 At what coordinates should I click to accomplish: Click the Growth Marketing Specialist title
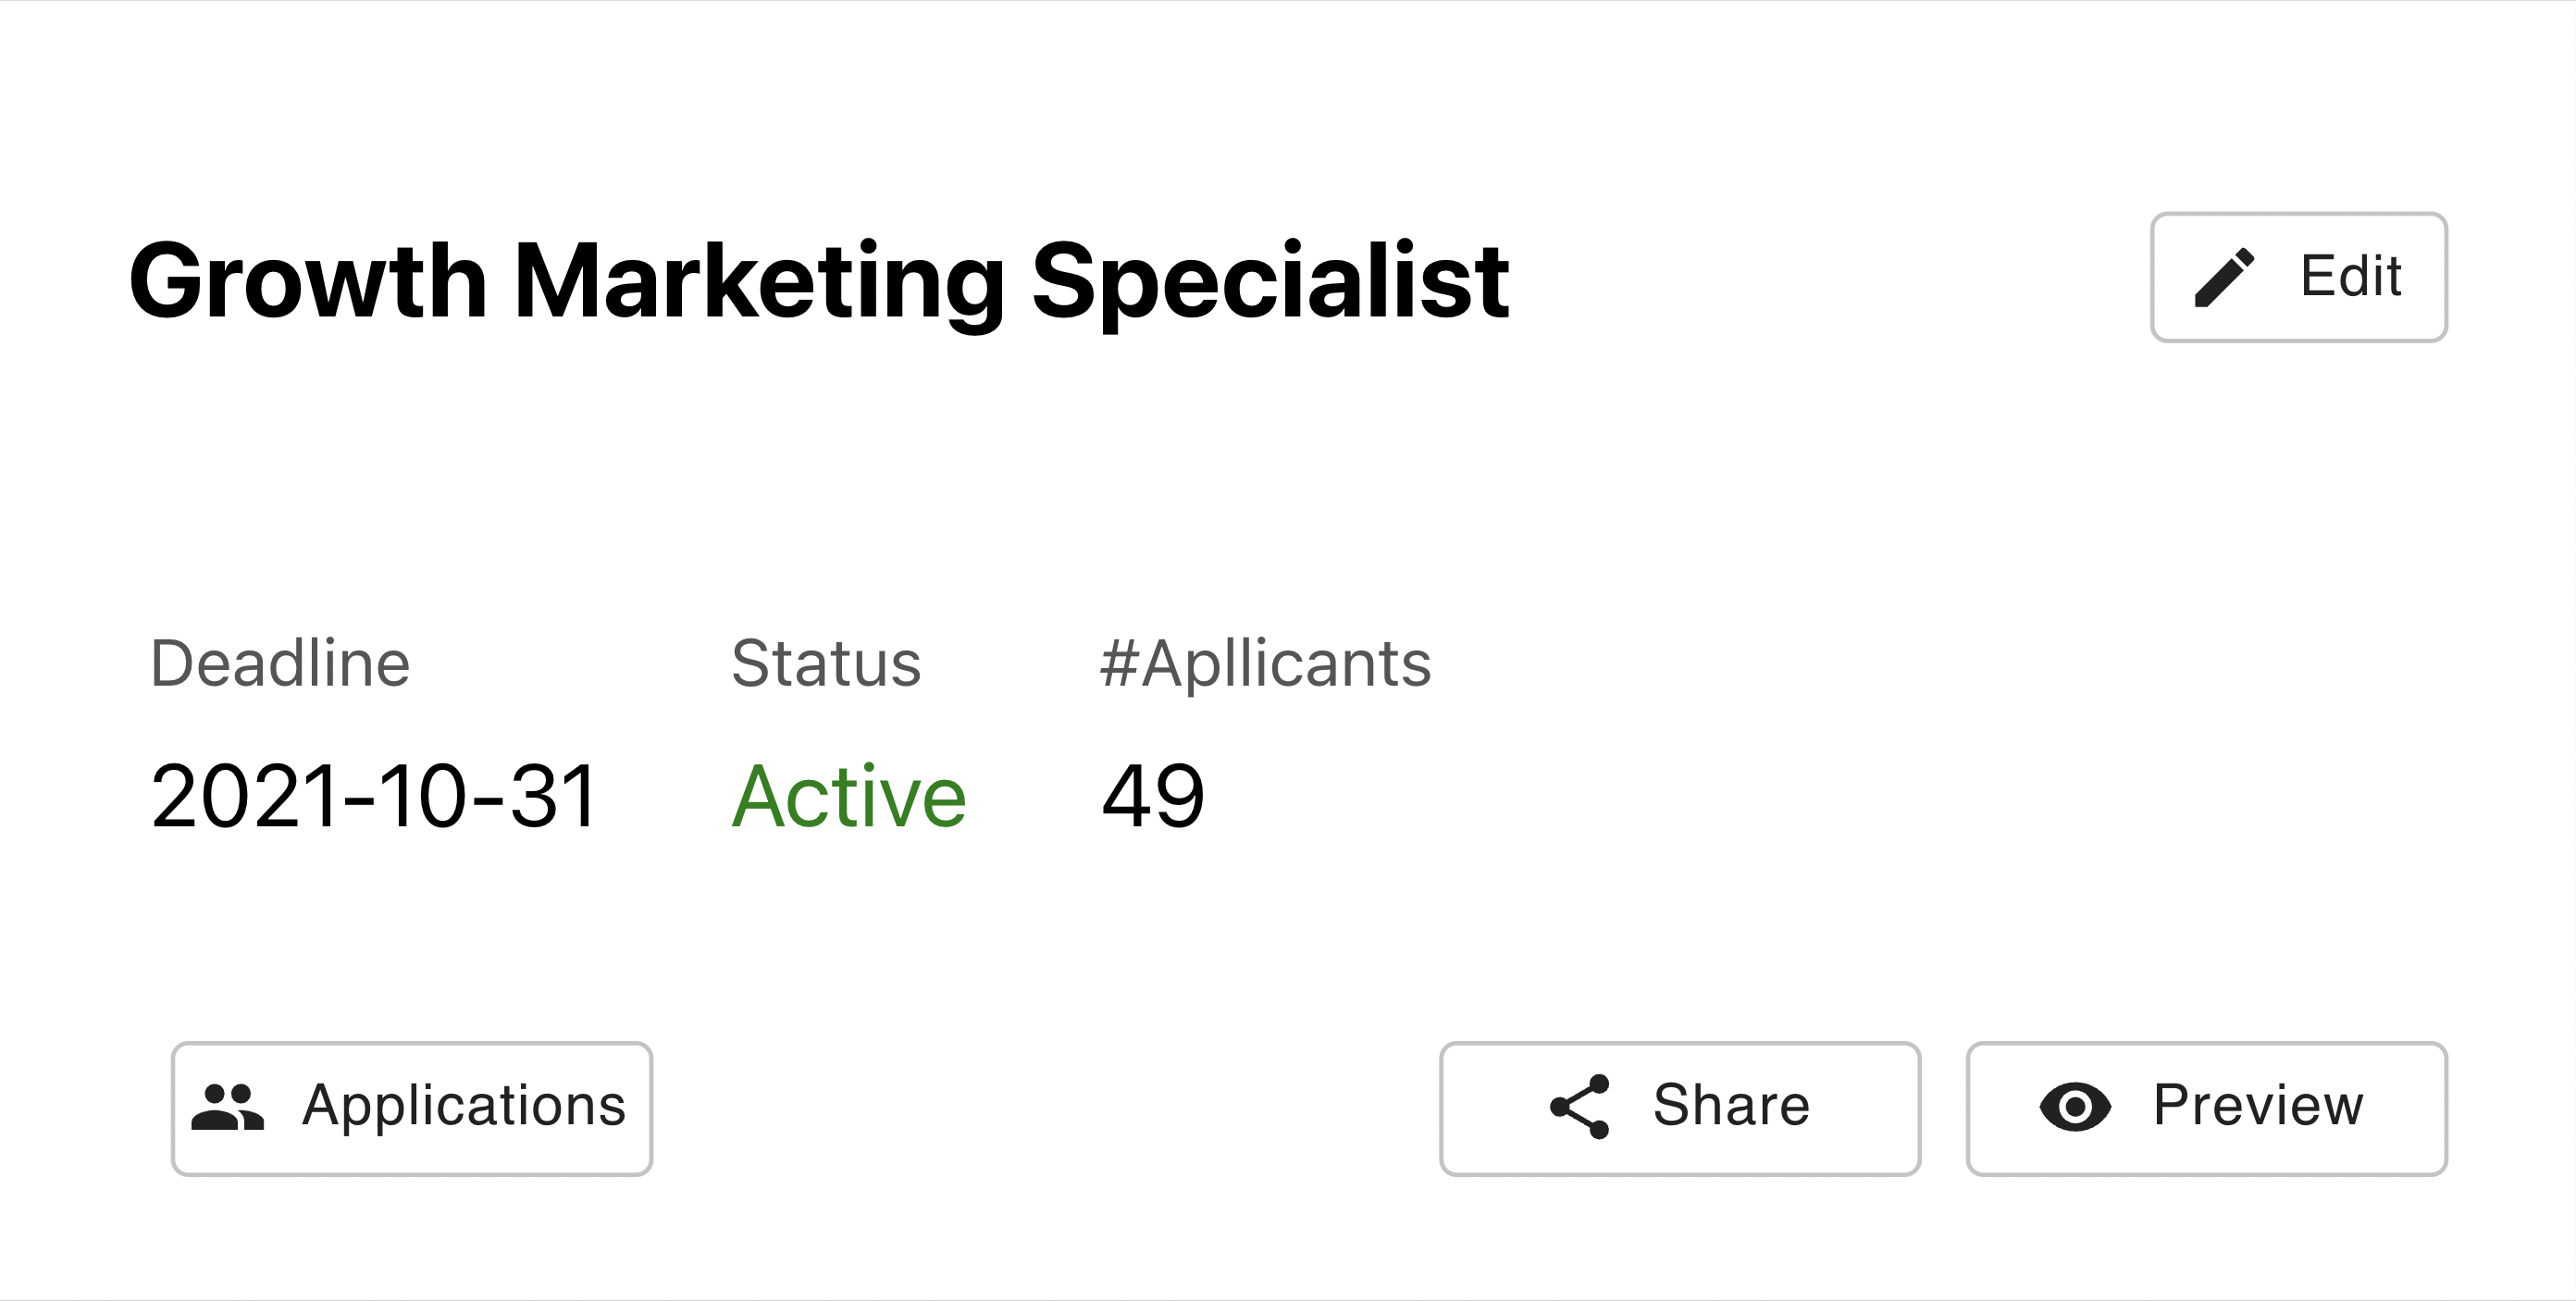coord(819,282)
